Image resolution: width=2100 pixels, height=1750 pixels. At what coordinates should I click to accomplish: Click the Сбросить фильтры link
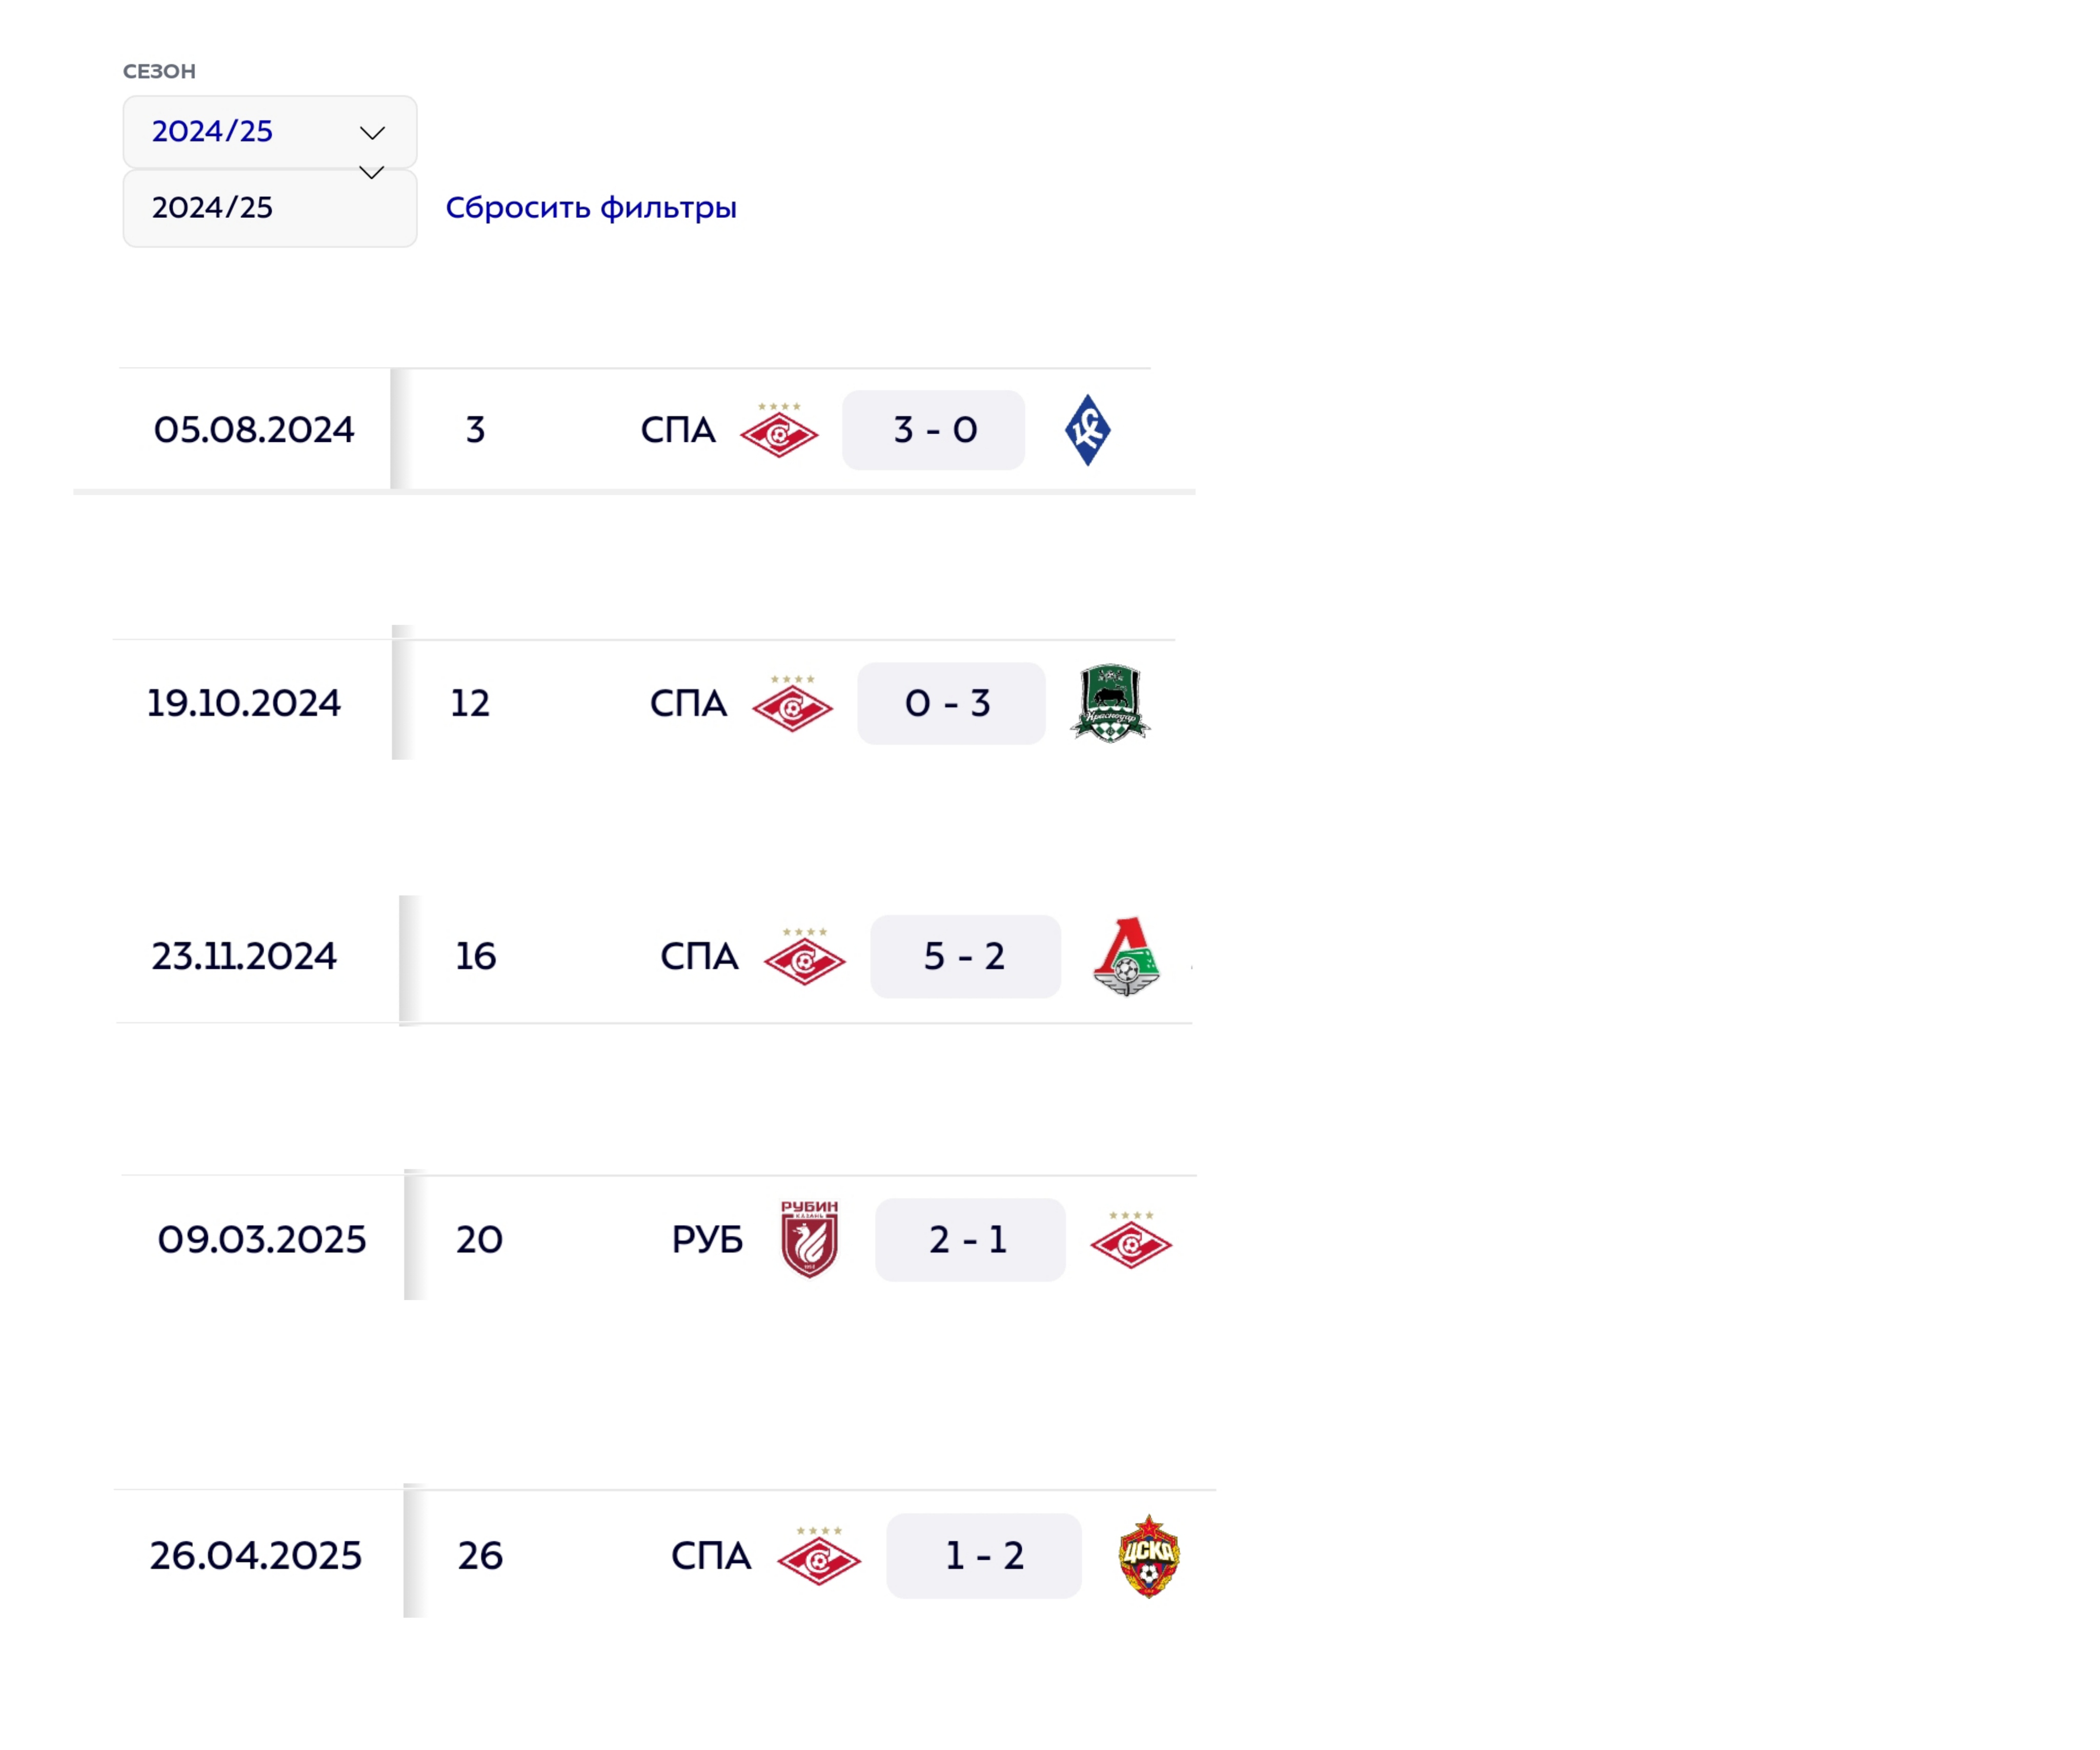point(590,208)
